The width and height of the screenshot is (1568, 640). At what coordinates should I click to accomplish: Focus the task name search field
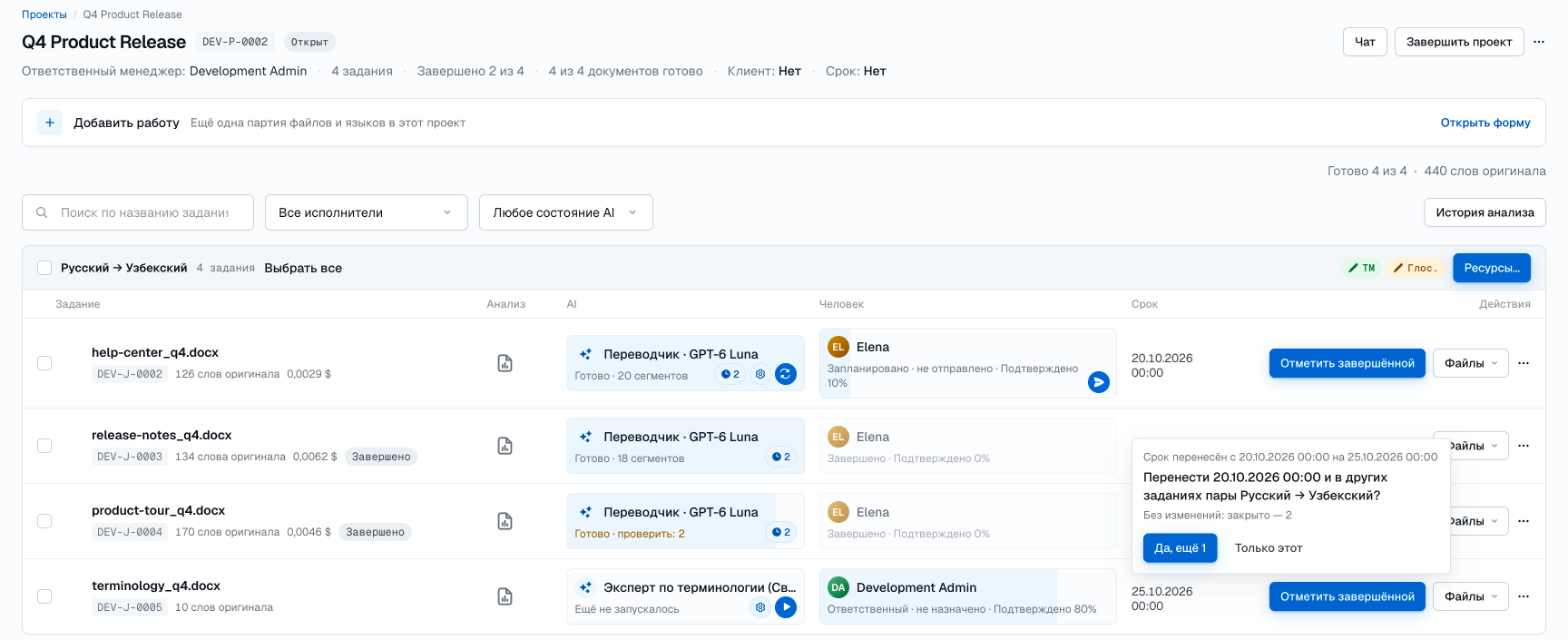point(138,213)
